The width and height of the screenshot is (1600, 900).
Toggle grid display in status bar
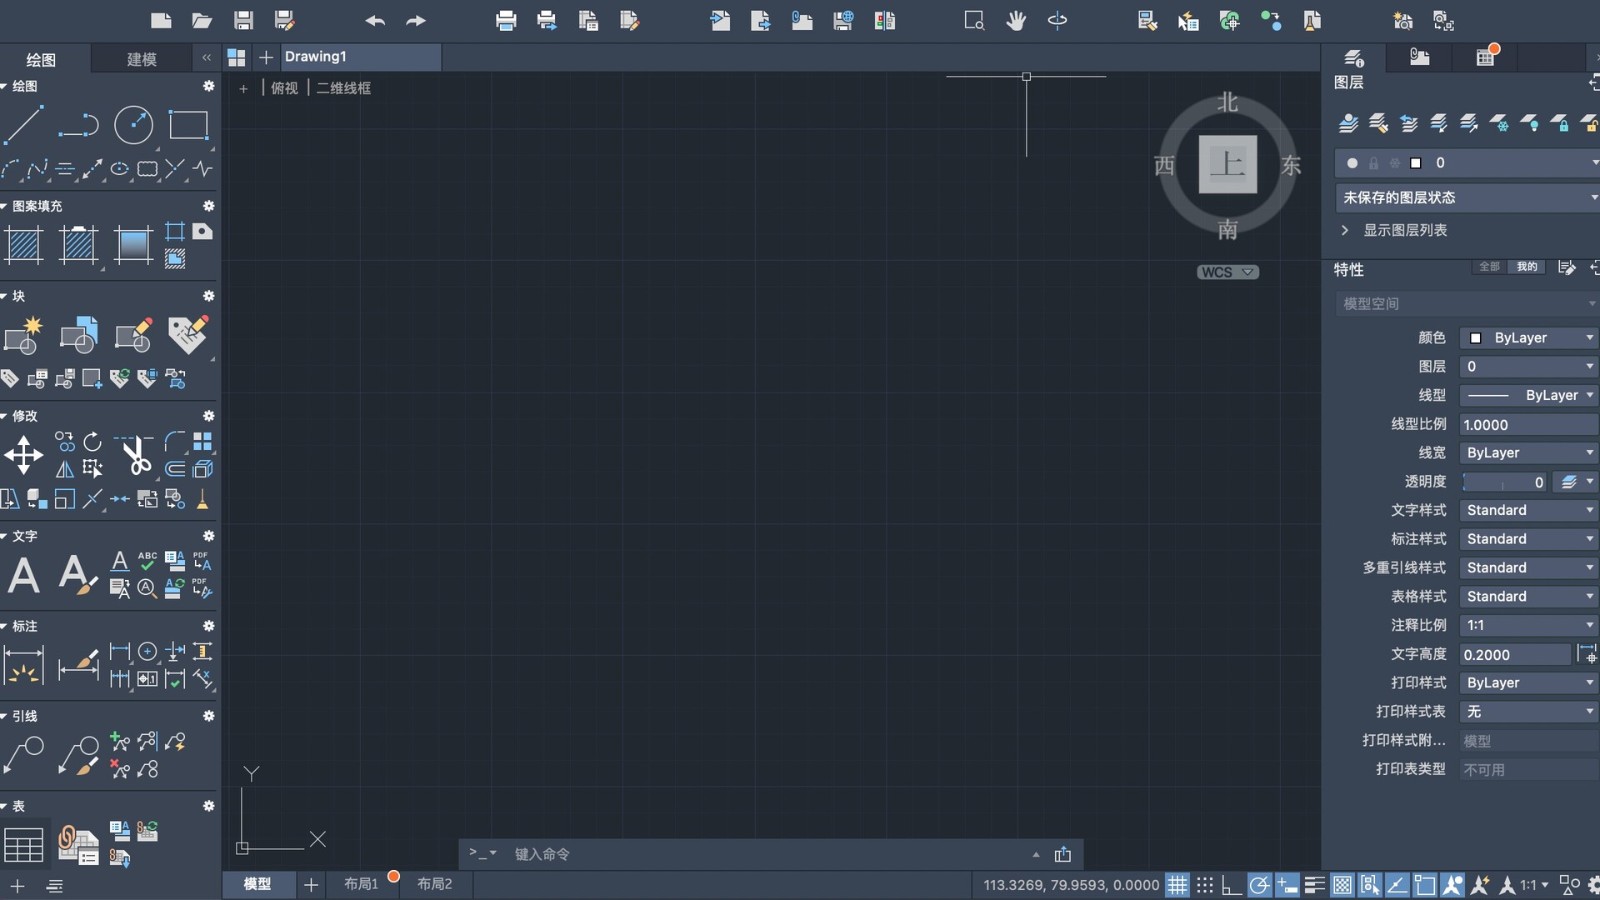pyautogui.click(x=1178, y=885)
